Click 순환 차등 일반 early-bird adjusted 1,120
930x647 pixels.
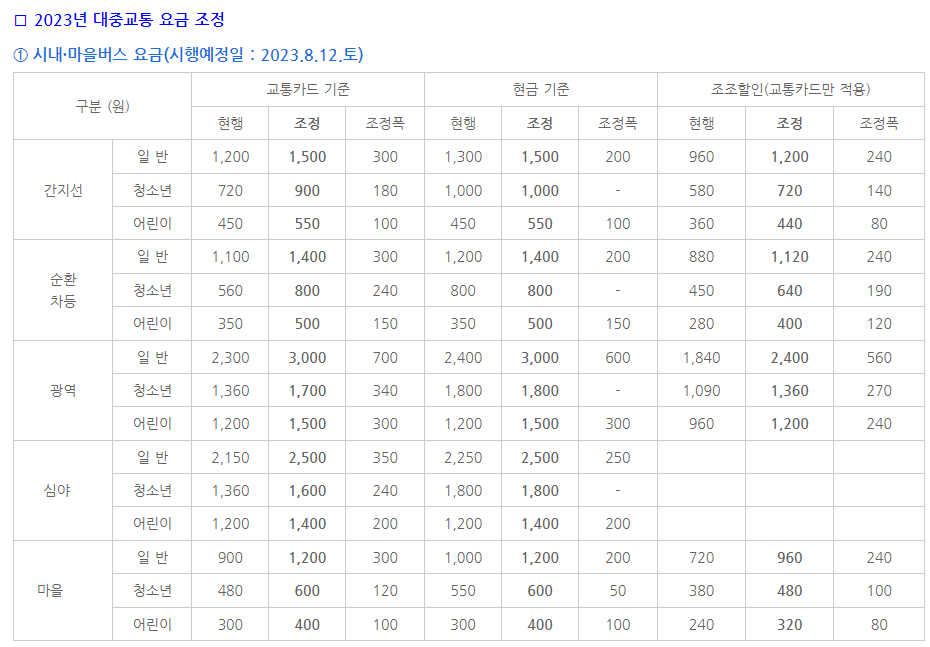789,257
